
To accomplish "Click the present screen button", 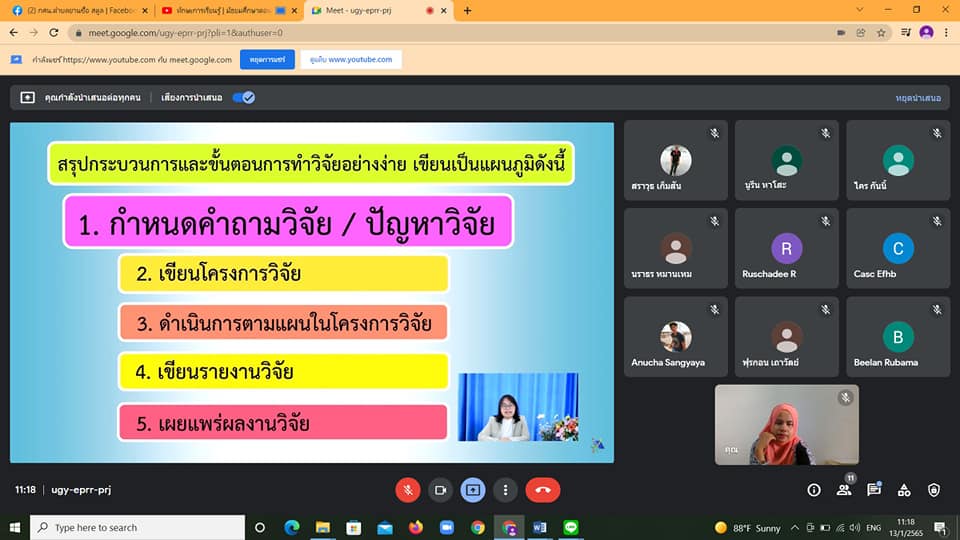I will pyautogui.click(x=473, y=490).
